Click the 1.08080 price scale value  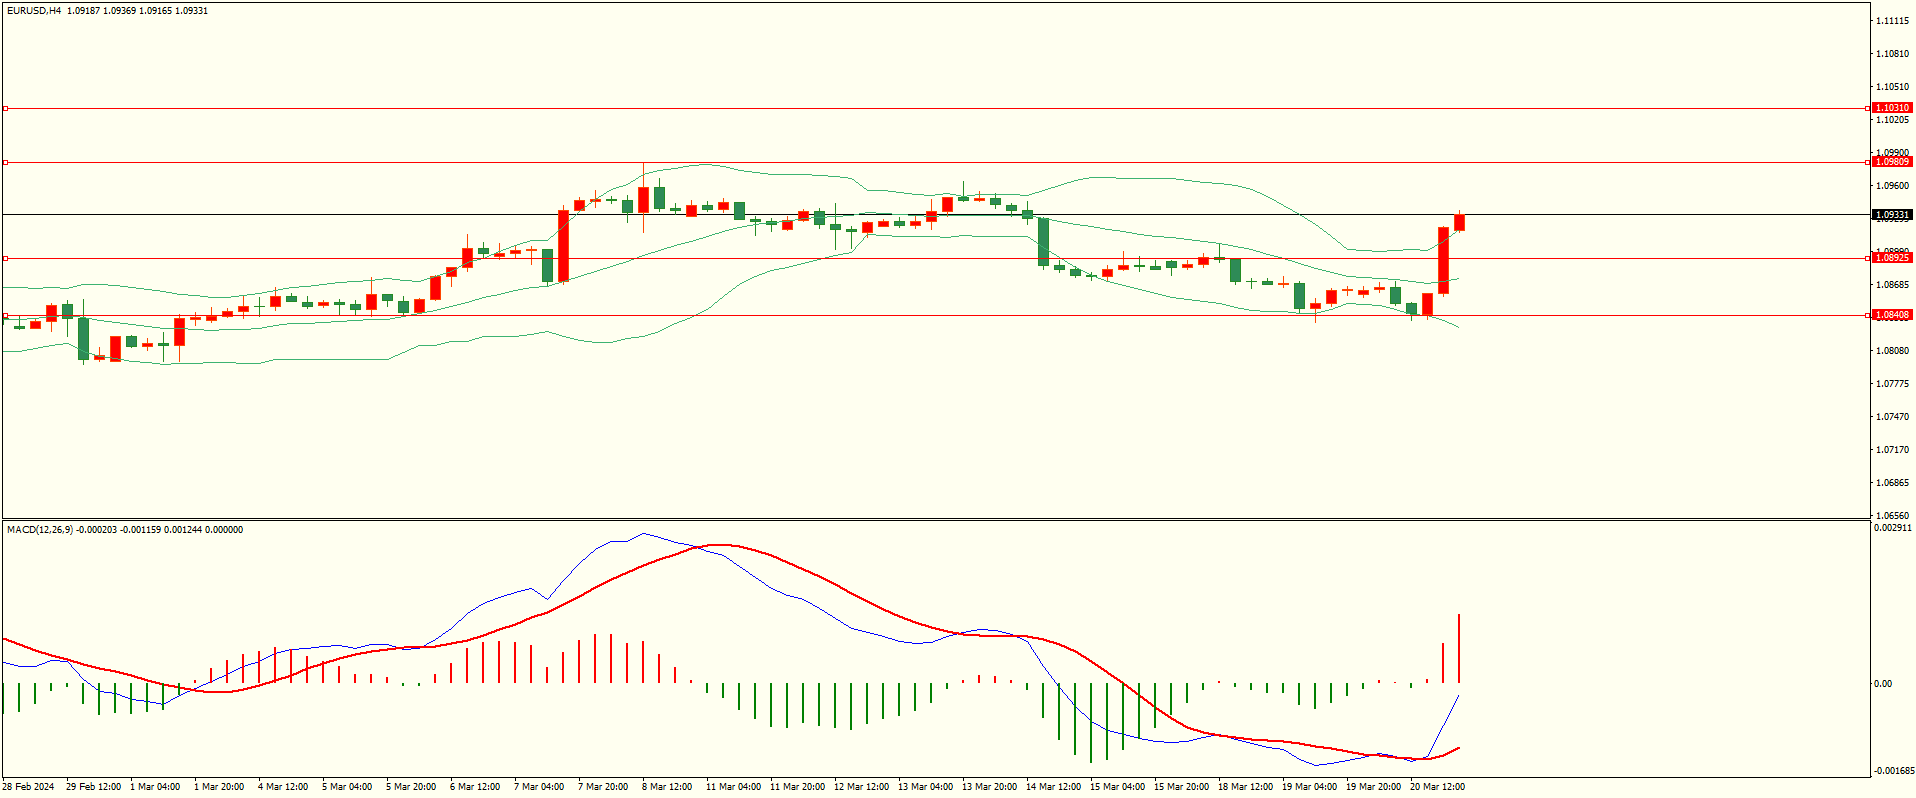click(x=1893, y=351)
